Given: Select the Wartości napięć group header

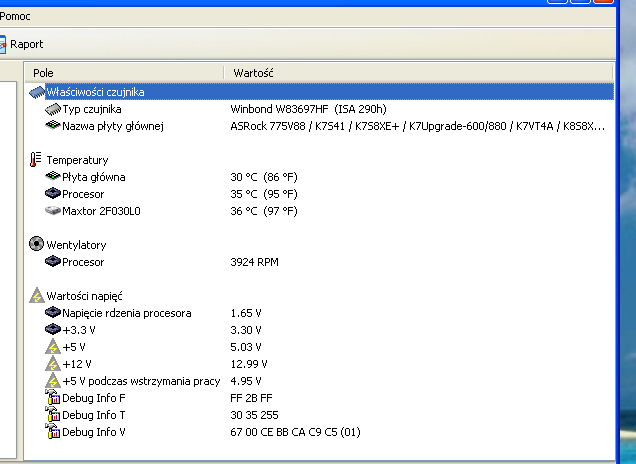Looking at the screenshot, I should [84, 296].
